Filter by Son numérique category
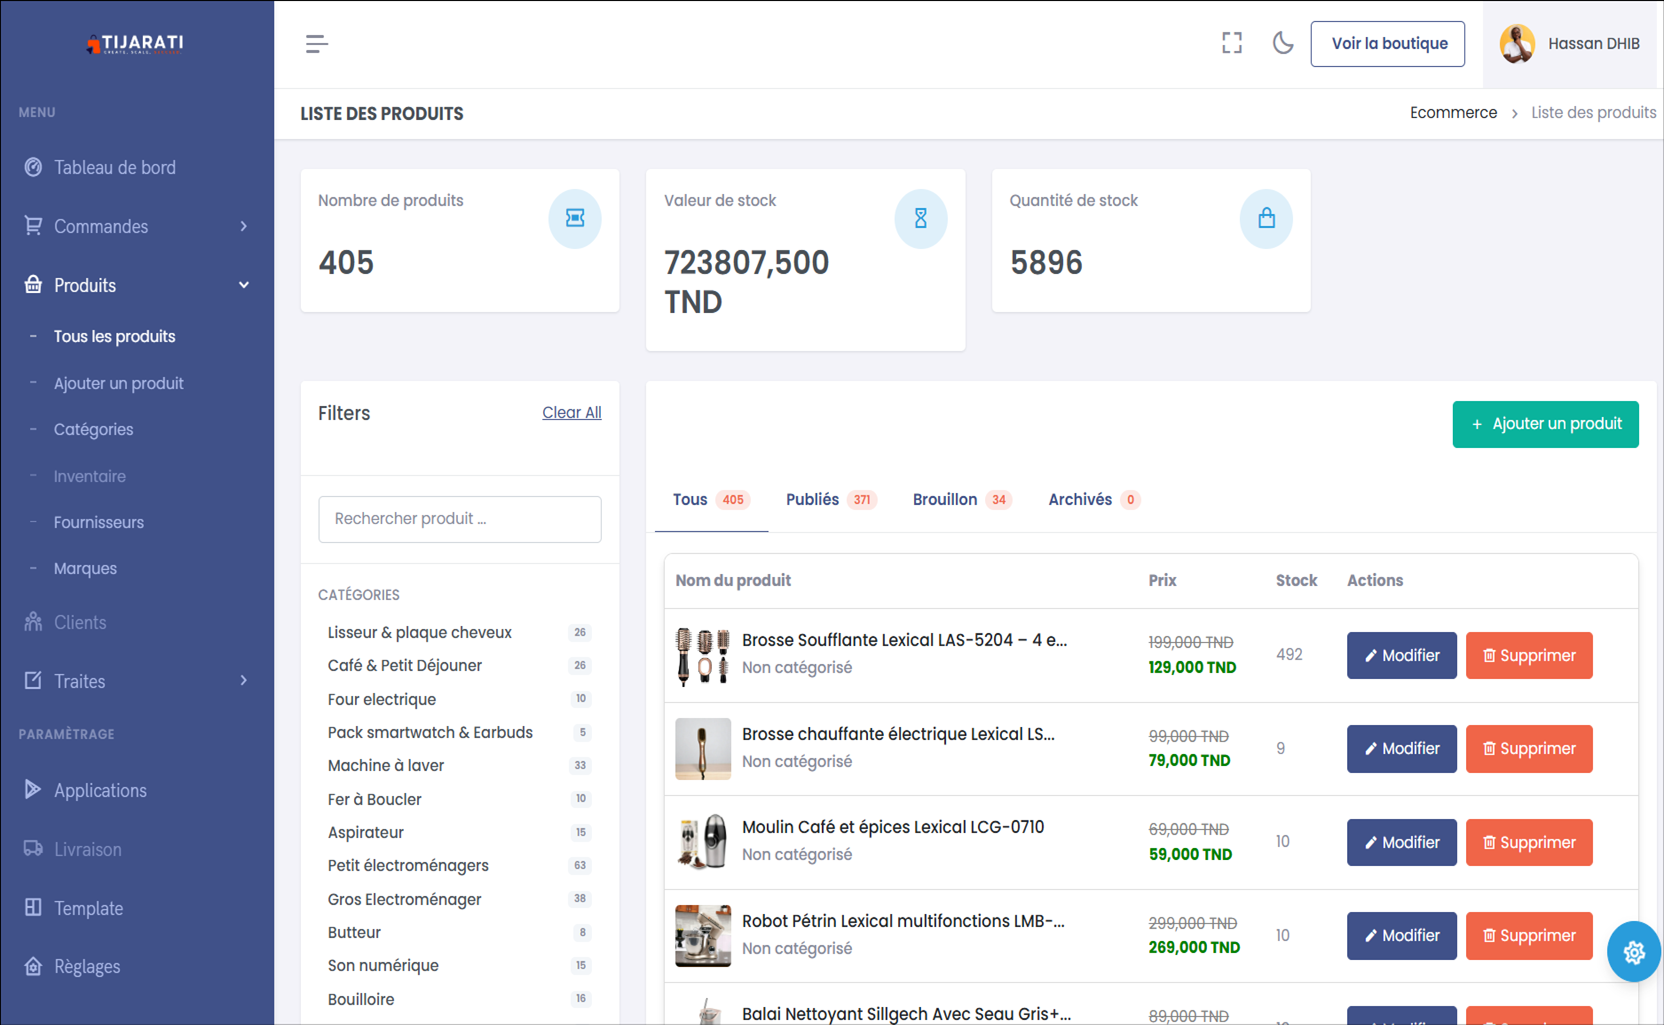 459,966
